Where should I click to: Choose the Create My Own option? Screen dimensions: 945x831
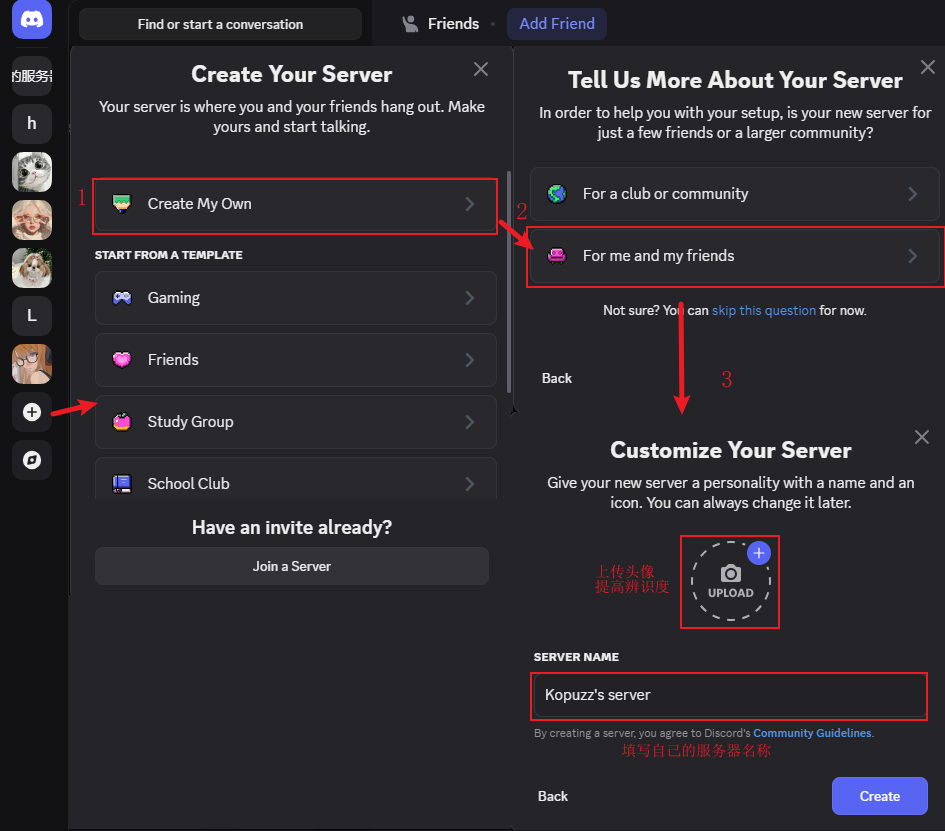pyautogui.click(x=295, y=204)
